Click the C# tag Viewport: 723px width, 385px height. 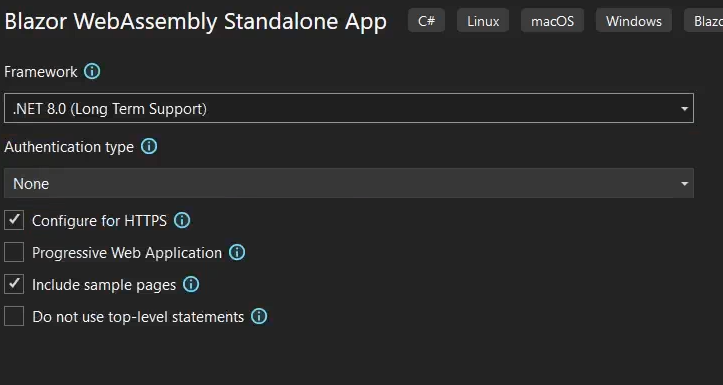pyautogui.click(x=427, y=21)
